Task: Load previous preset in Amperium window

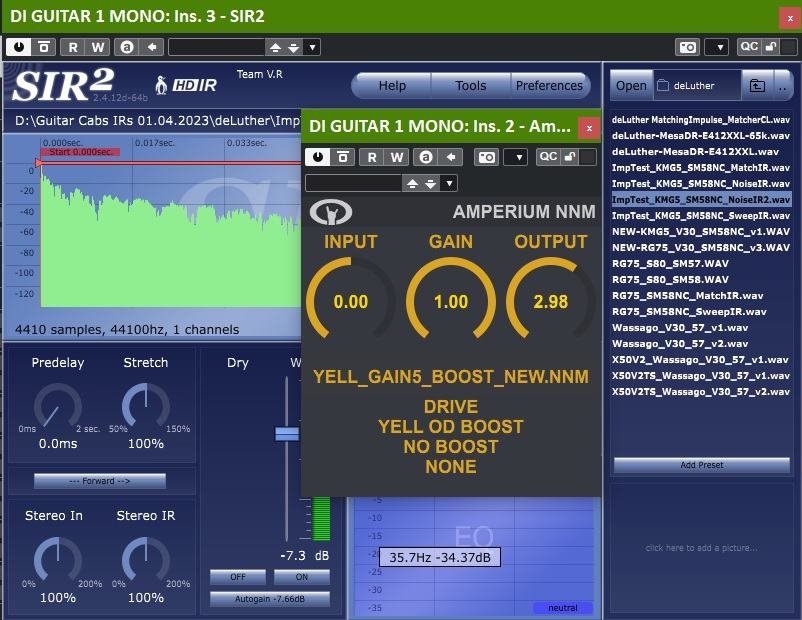Action: pyautogui.click(x=413, y=183)
